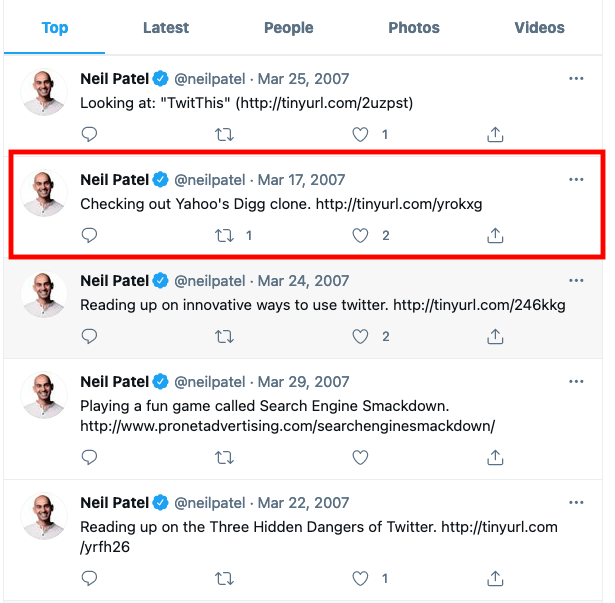The image size is (615, 603).
Task: Retweet the Mar 29, 2007 Smackdown tweet
Action: tap(224, 457)
